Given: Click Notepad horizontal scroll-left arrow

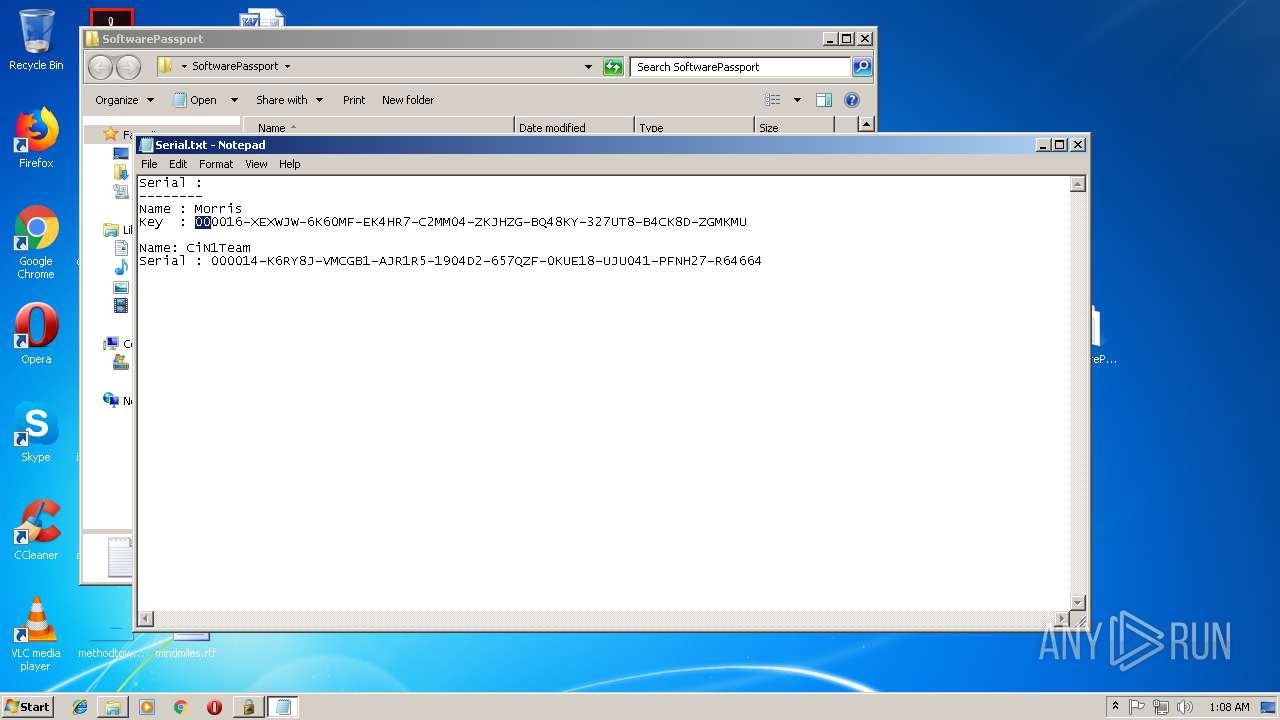Looking at the screenshot, I should click(146, 618).
